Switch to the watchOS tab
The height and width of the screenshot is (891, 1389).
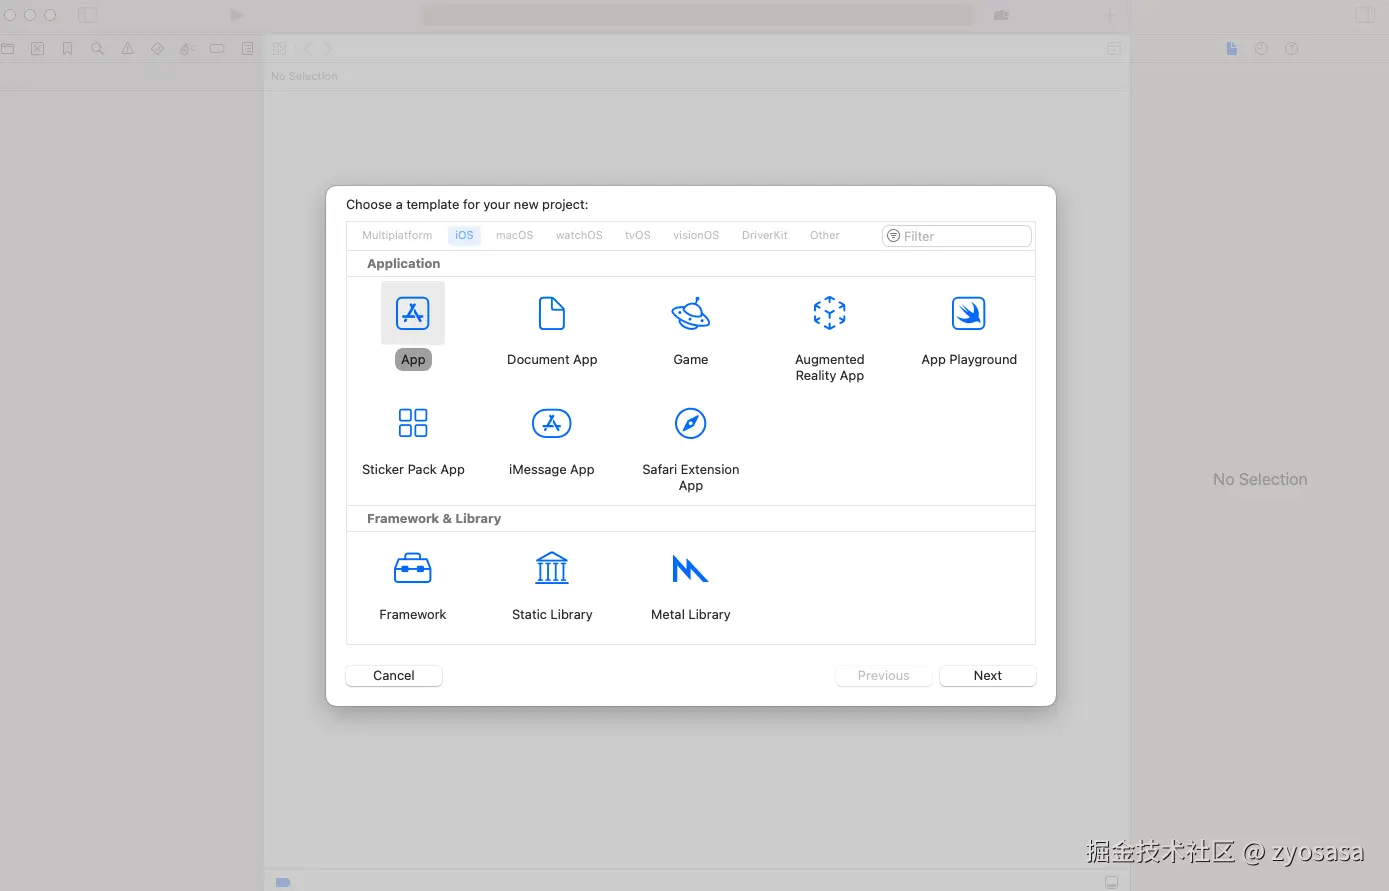[x=579, y=236]
